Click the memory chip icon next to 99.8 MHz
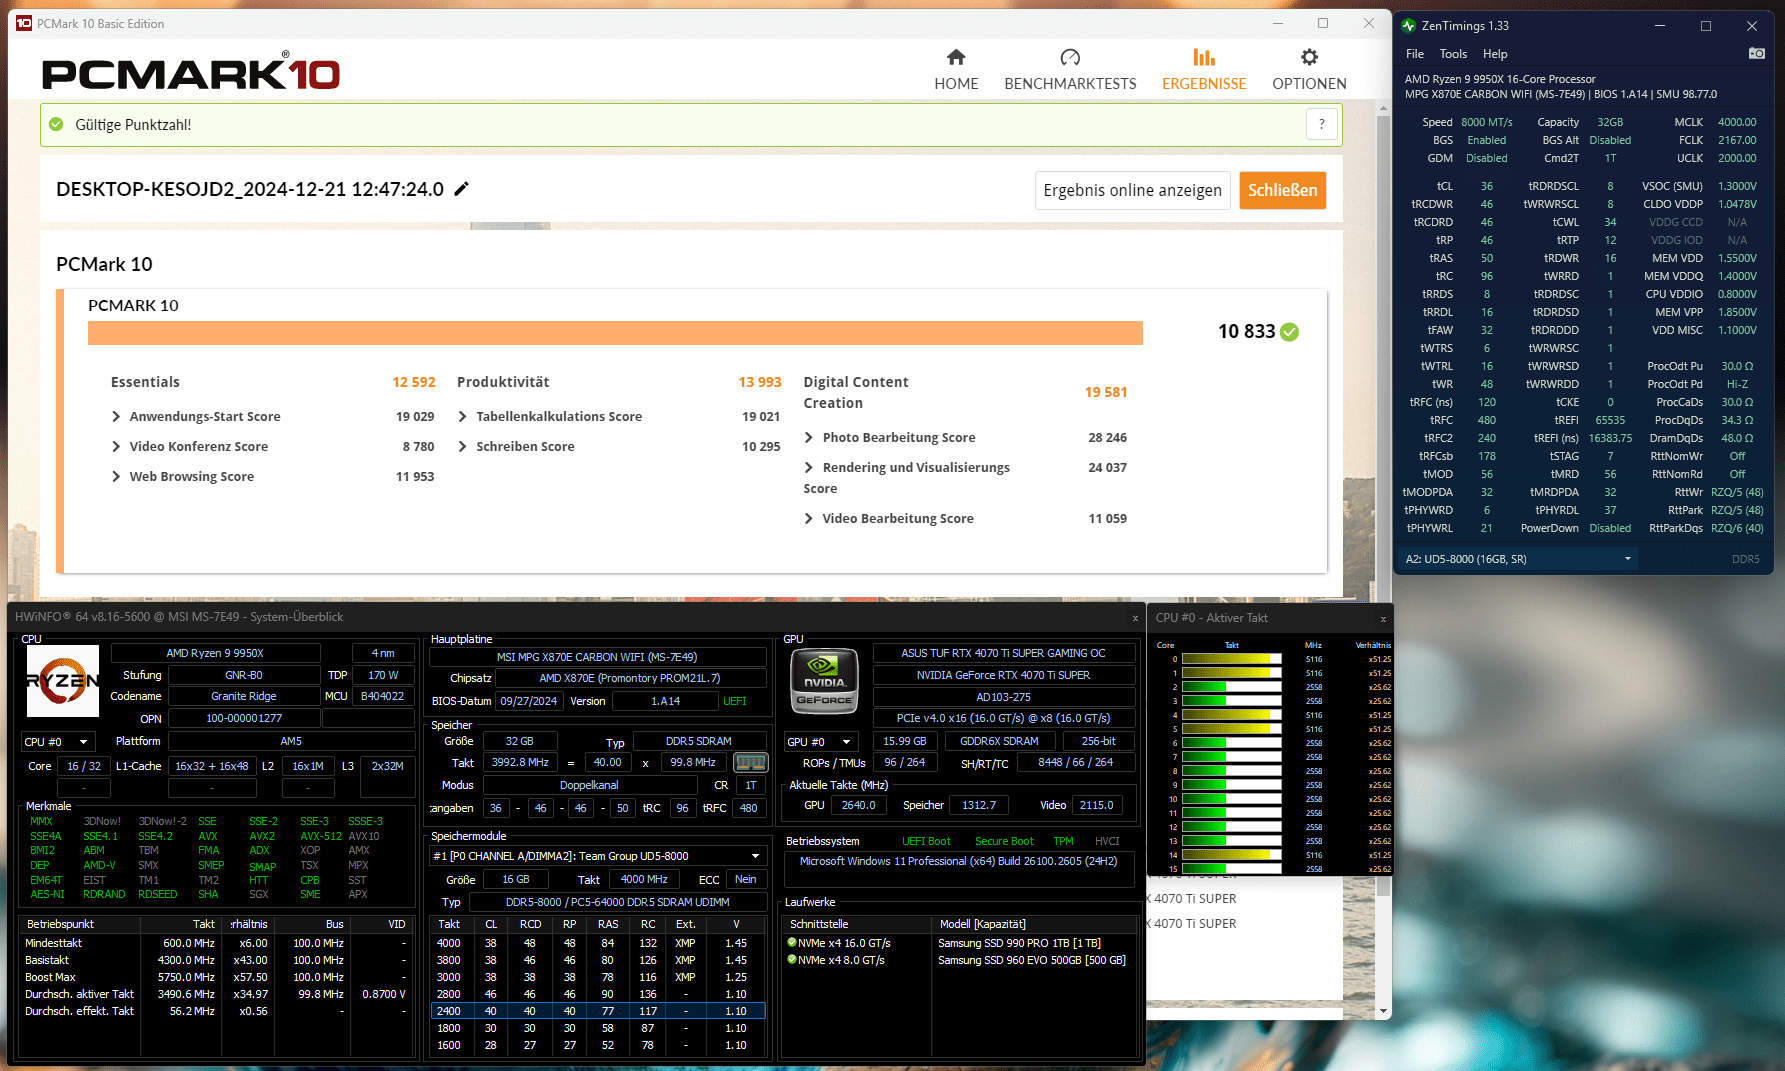This screenshot has width=1785, height=1071. click(750, 763)
